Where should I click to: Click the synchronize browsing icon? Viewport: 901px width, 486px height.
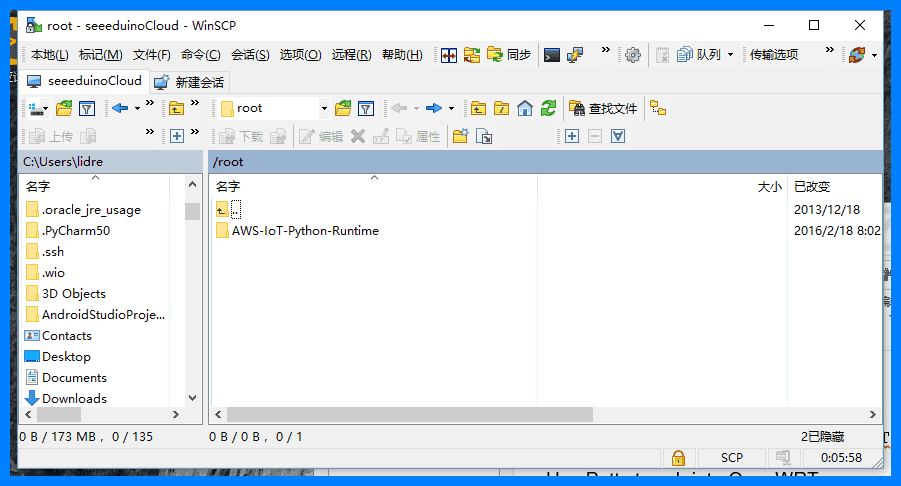pyautogui.click(x=472, y=55)
